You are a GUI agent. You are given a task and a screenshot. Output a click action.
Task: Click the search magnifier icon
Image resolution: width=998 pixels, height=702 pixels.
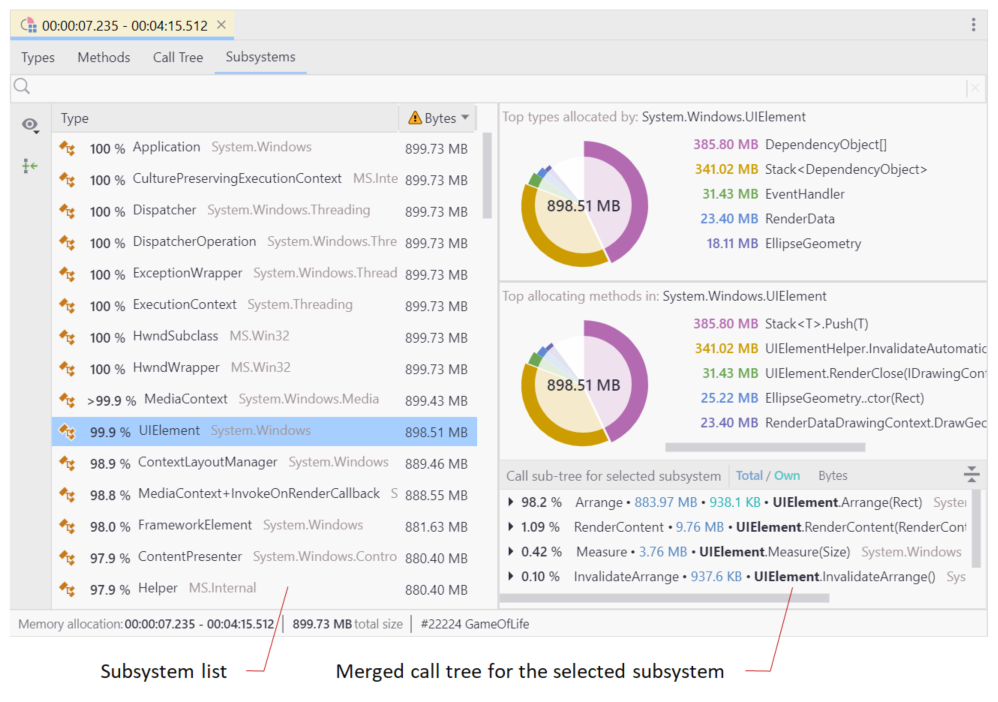pyautogui.click(x=22, y=87)
